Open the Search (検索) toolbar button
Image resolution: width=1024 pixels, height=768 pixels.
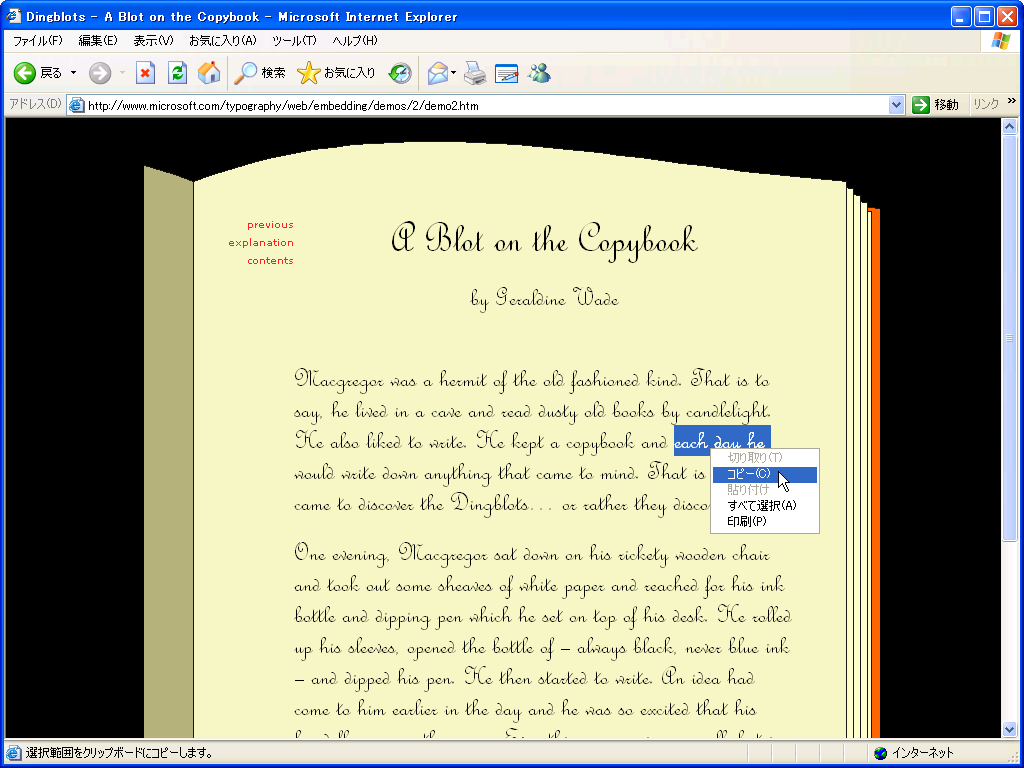click(260, 73)
